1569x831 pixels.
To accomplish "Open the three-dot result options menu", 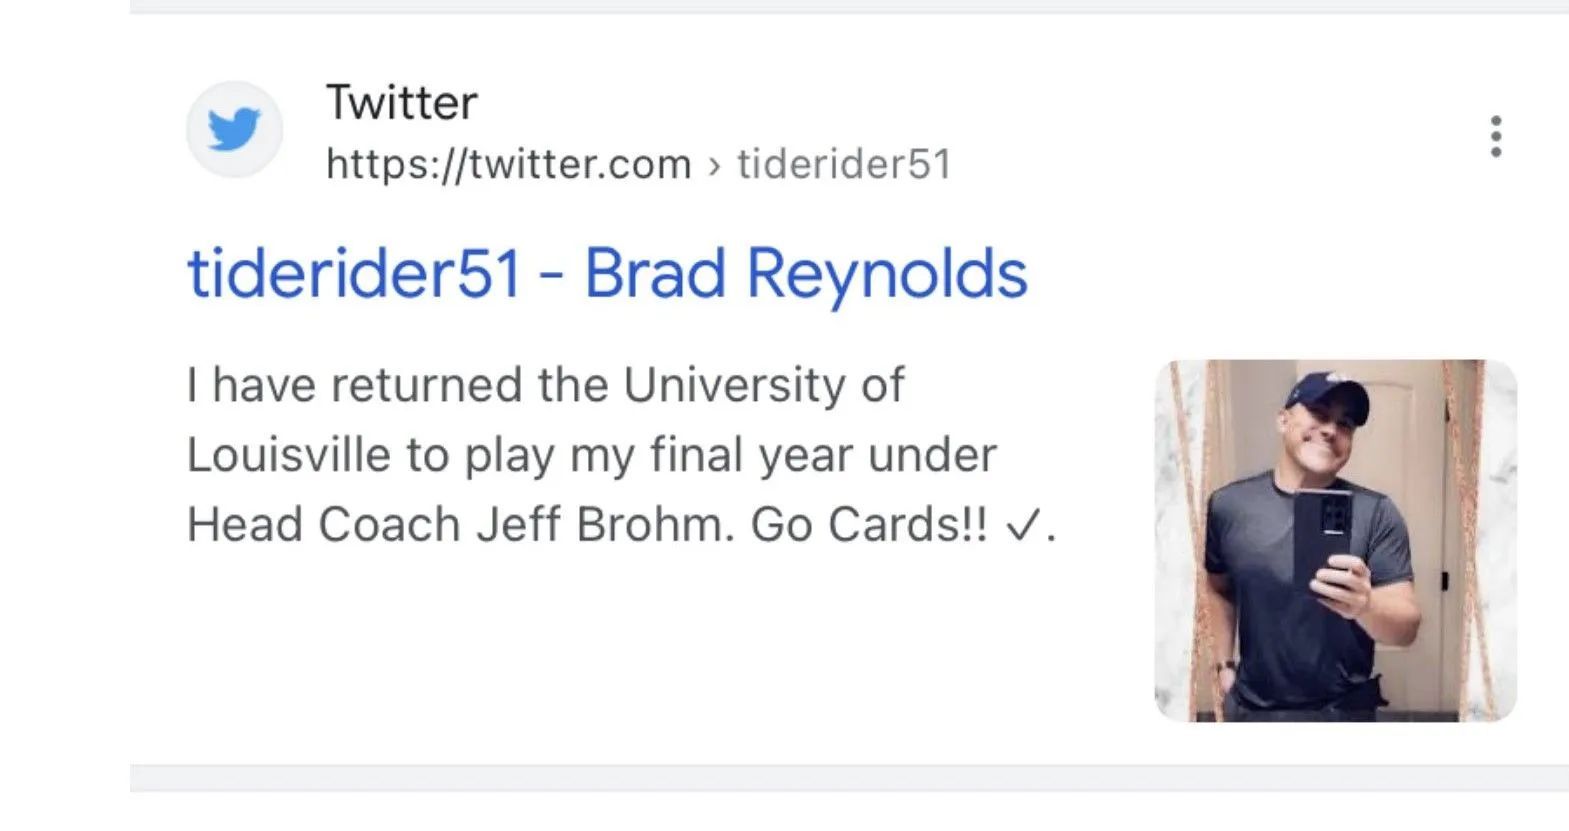I will point(1495,136).
